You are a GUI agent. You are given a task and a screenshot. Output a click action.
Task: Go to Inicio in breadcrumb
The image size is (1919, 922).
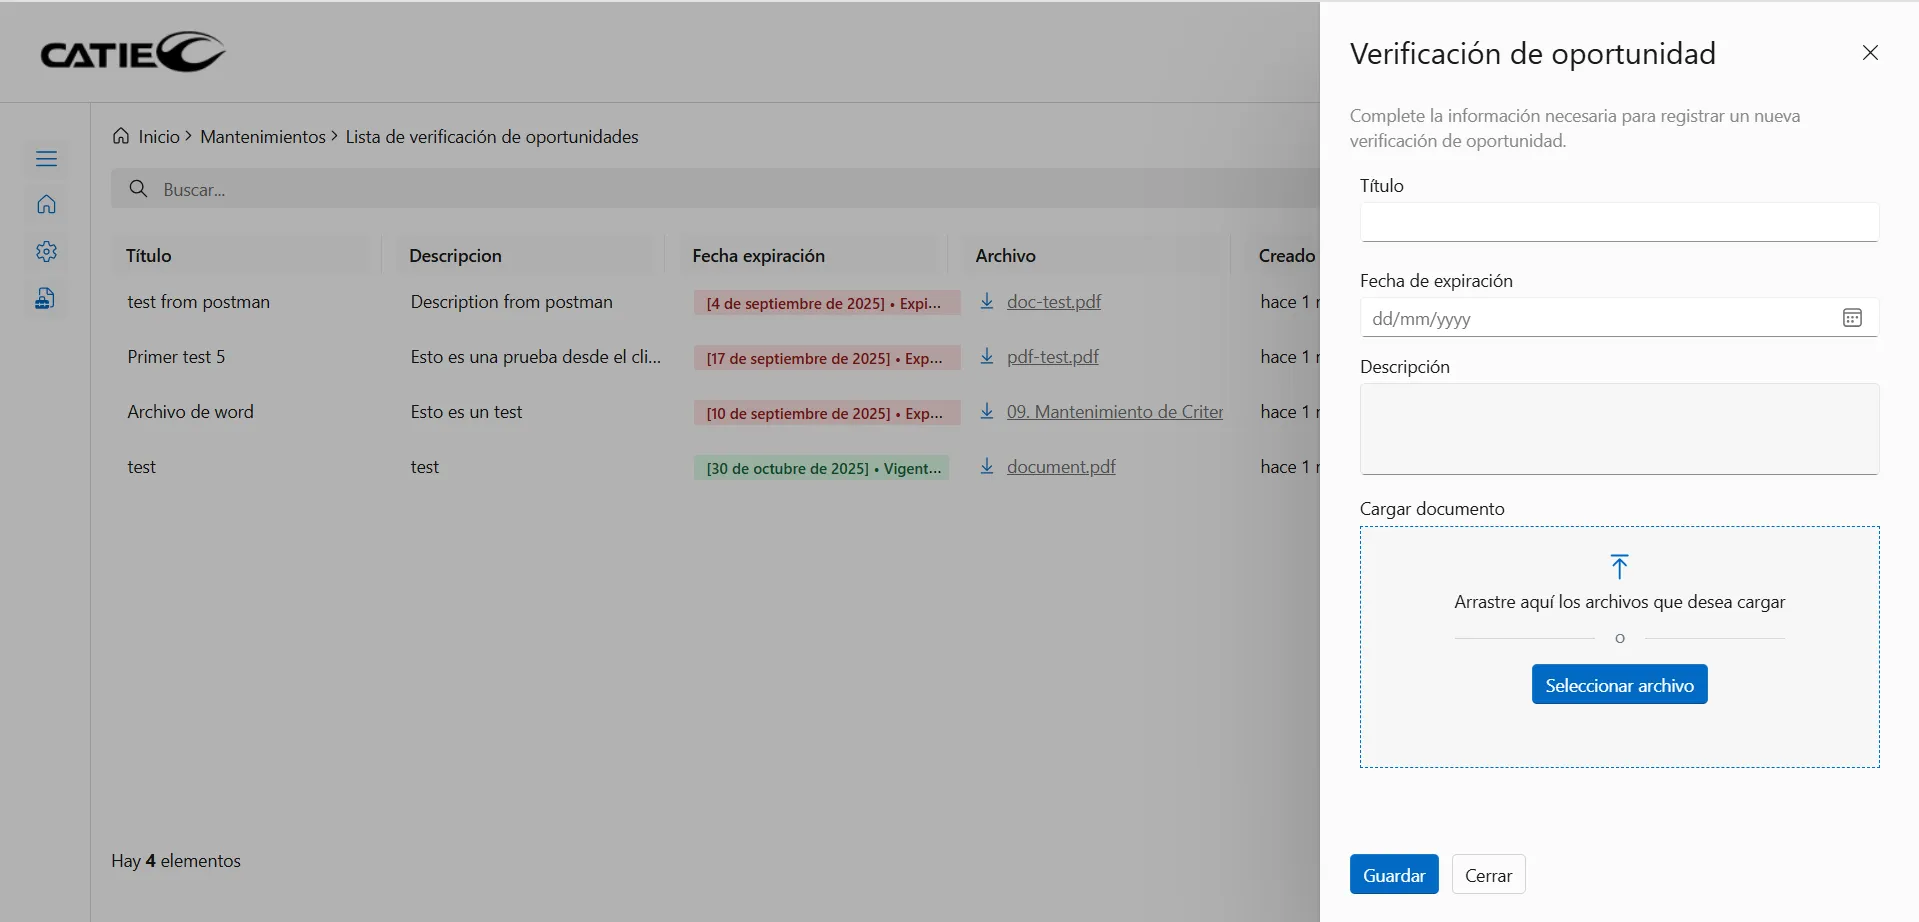click(158, 137)
